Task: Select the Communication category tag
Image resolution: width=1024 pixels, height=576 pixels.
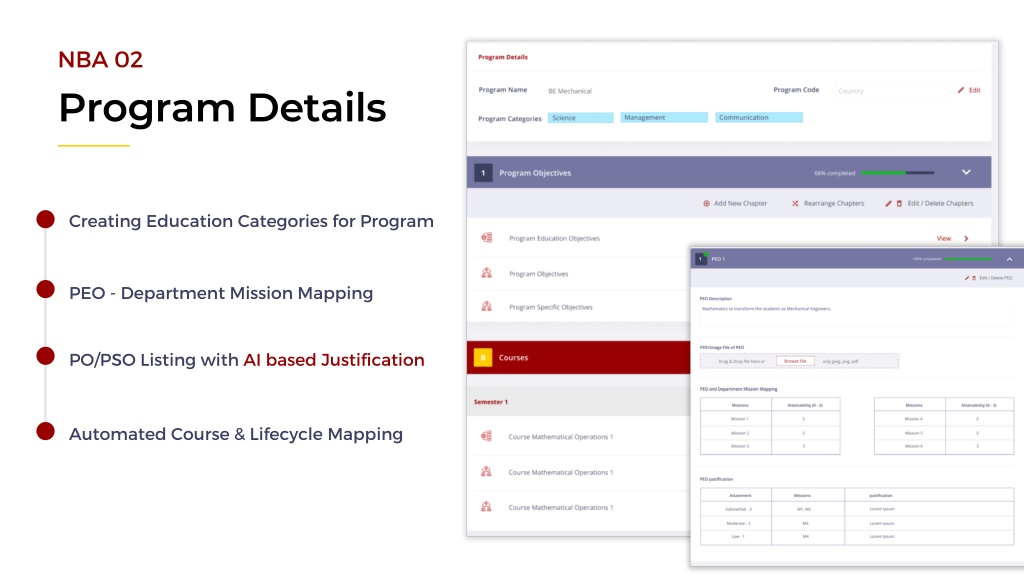Action: [759, 118]
